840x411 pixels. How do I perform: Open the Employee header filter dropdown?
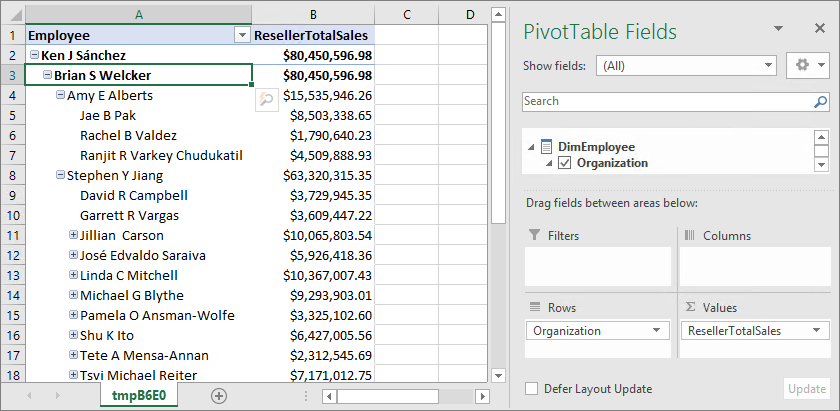coord(243,36)
